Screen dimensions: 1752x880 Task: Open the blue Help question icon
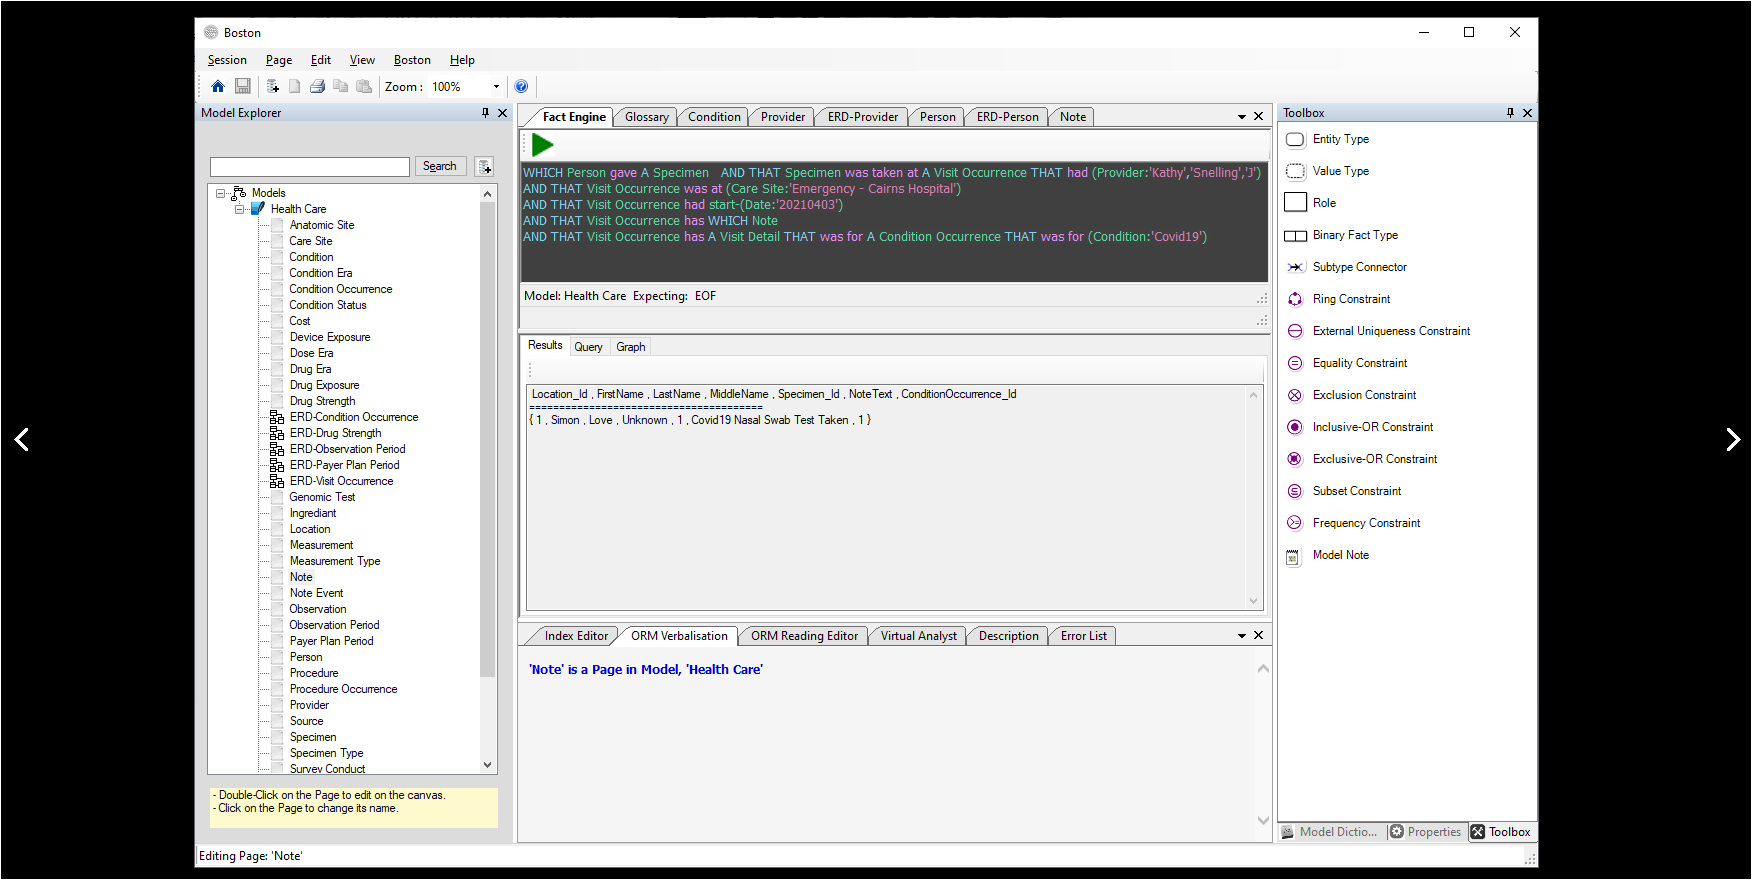(521, 87)
